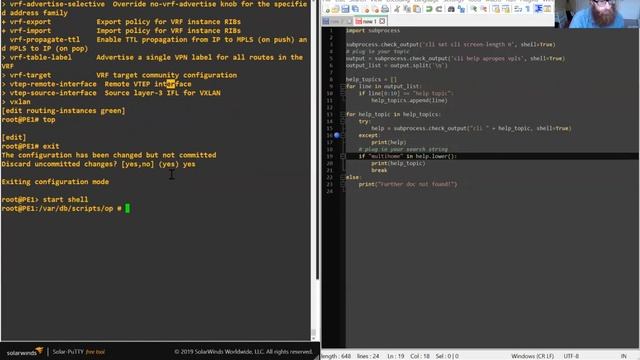Toggle synchronized vertical scrolling icon
Viewport: 640px width, 360px height.
(496, 9)
